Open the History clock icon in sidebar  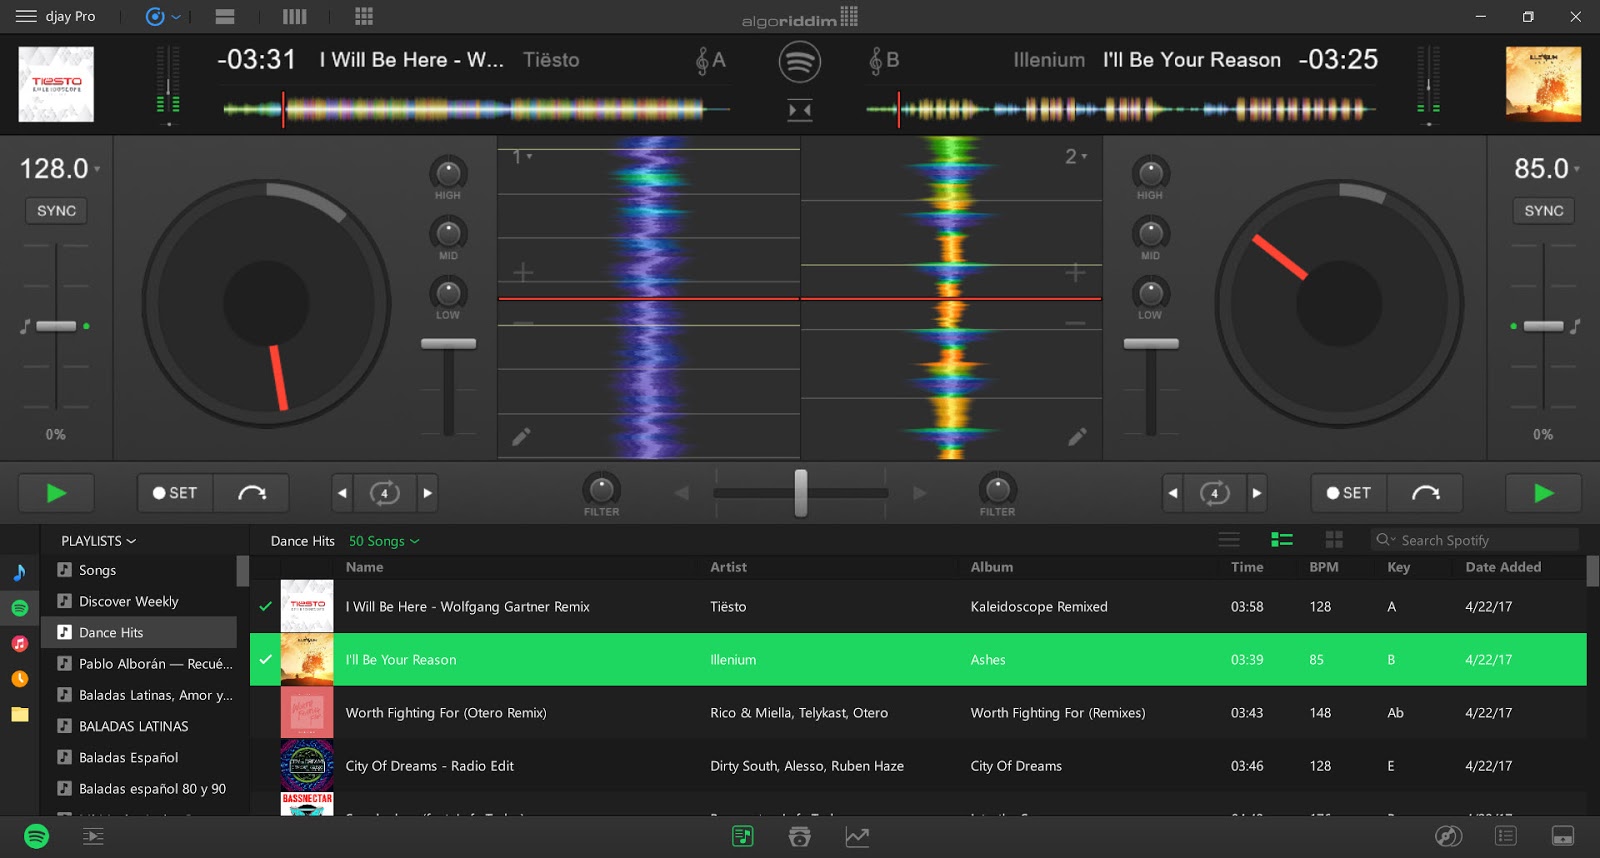(x=19, y=678)
